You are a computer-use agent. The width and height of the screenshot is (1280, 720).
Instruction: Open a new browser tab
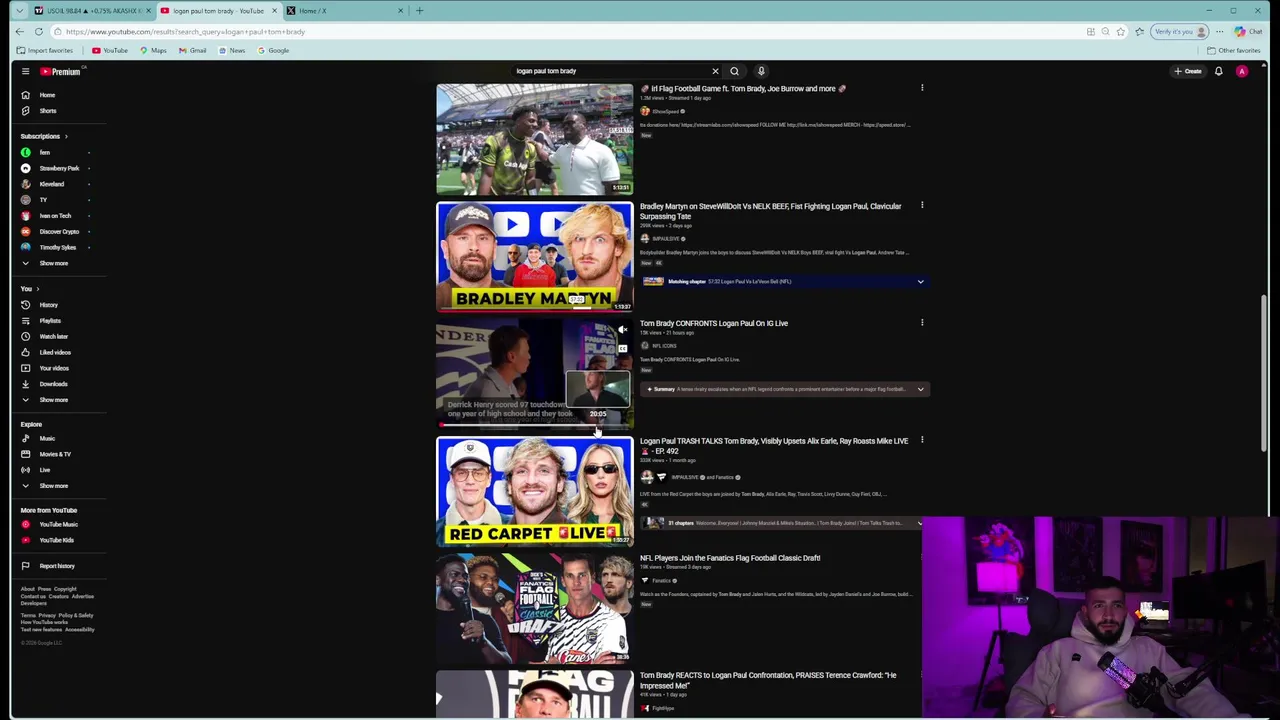coord(419,11)
